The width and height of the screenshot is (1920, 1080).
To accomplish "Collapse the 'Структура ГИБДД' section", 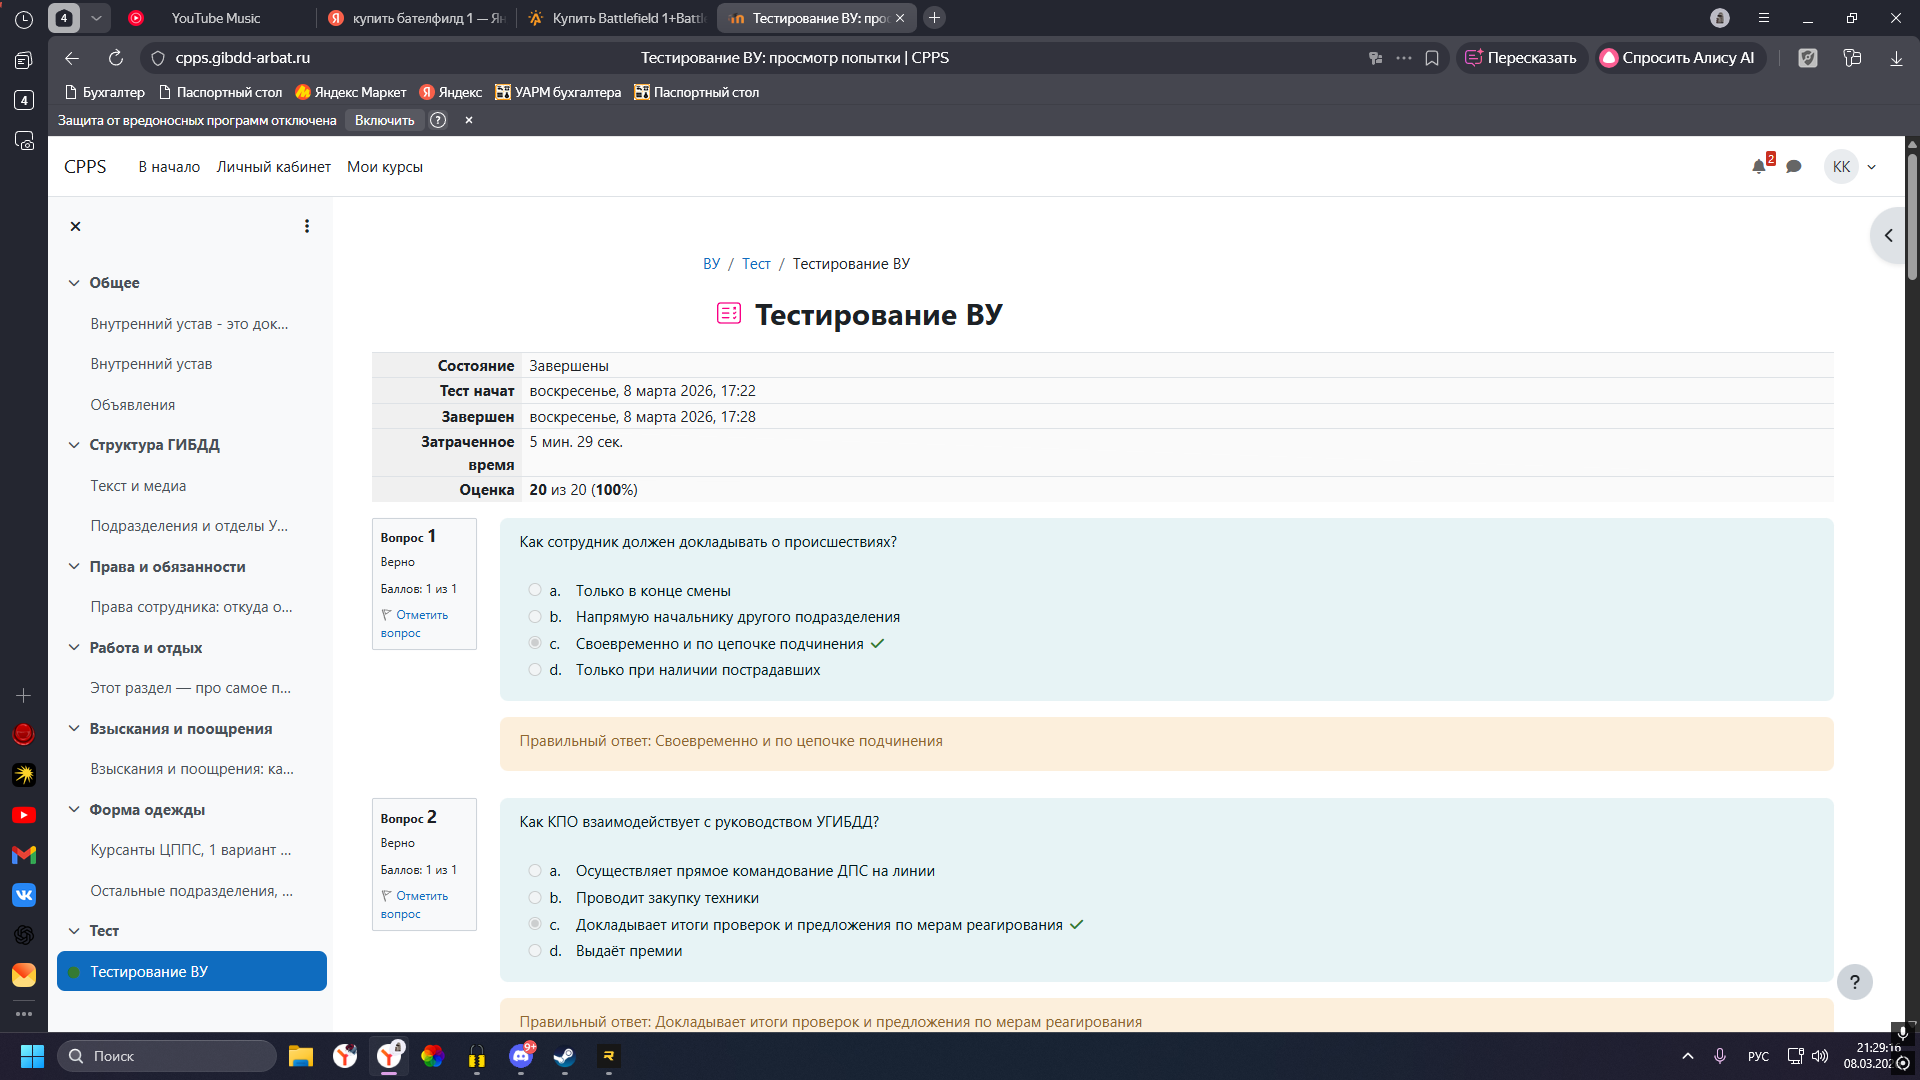I will pyautogui.click(x=74, y=445).
